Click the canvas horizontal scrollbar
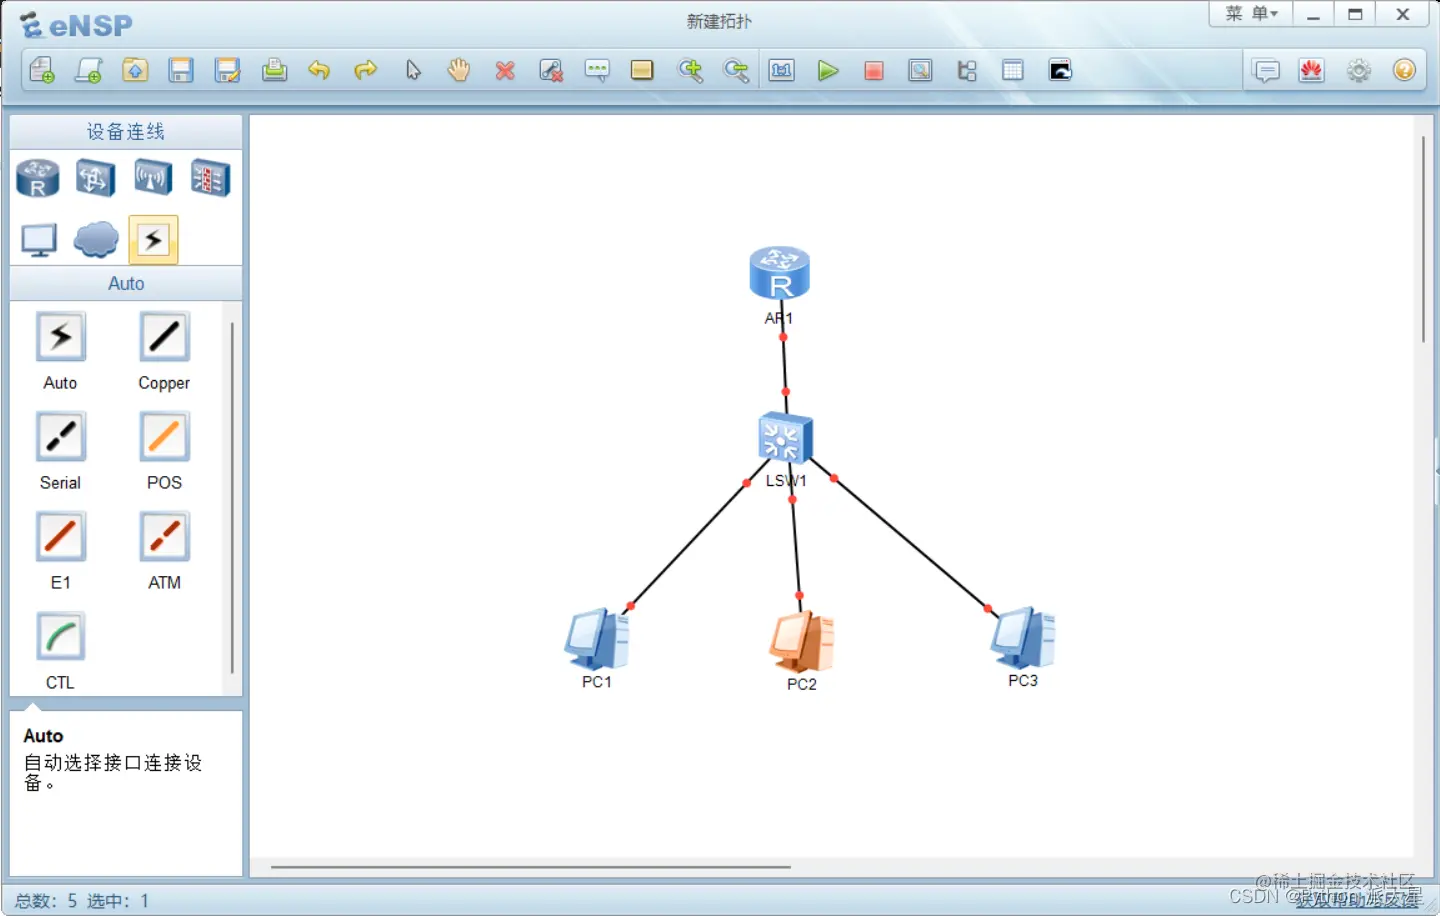This screenshot has height=916, width=1440. pos(530,867)
